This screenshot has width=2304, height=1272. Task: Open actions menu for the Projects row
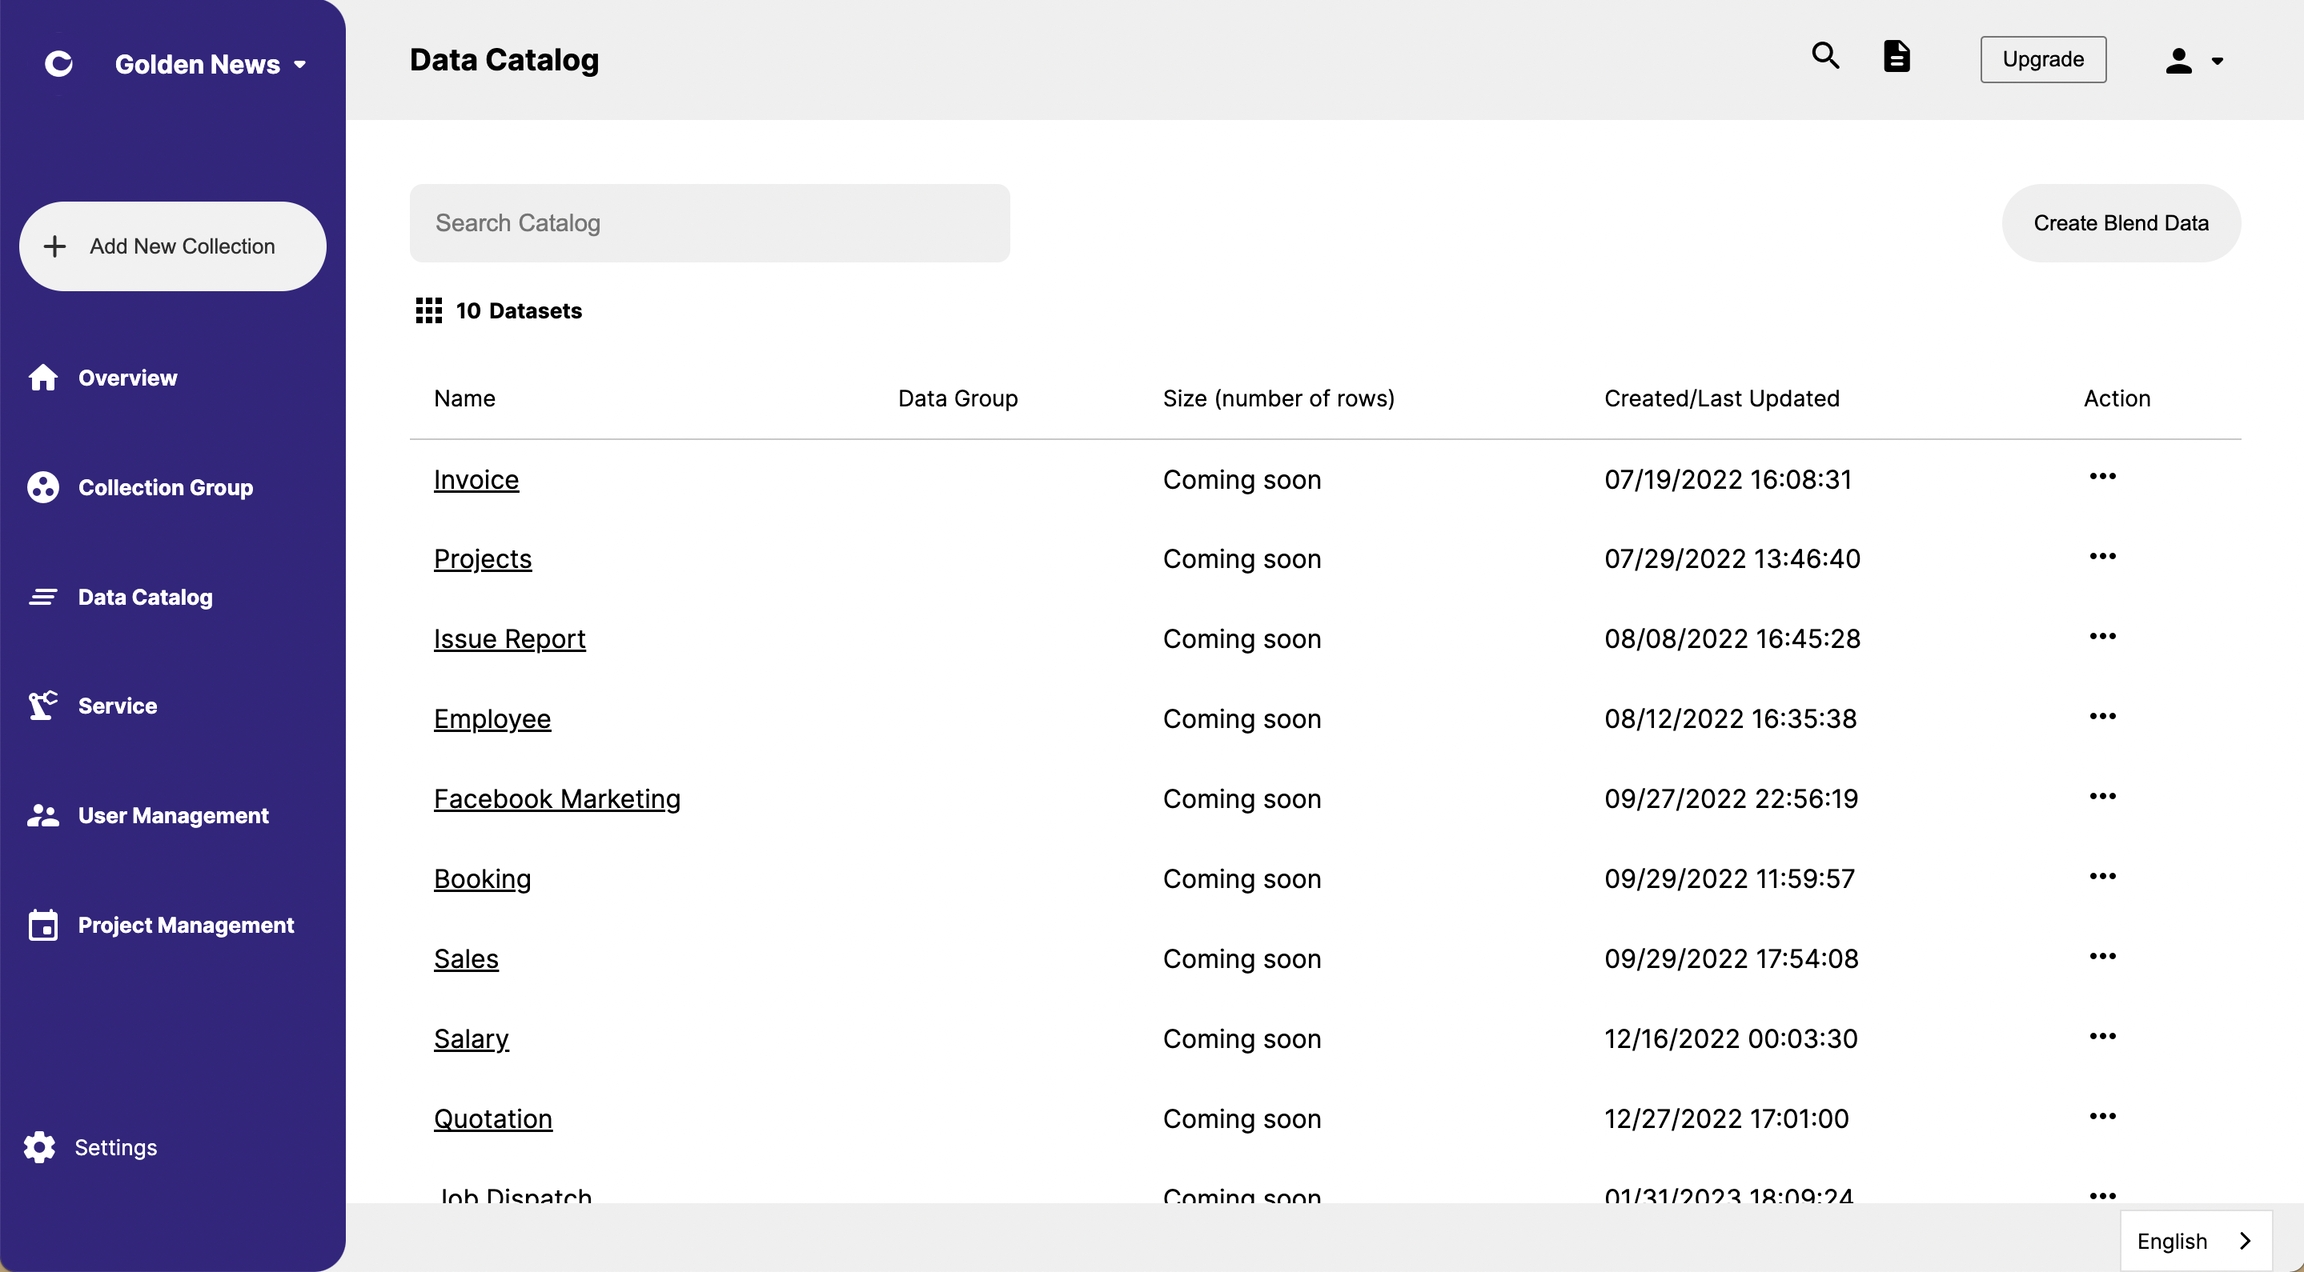(x=2103, y=556)
